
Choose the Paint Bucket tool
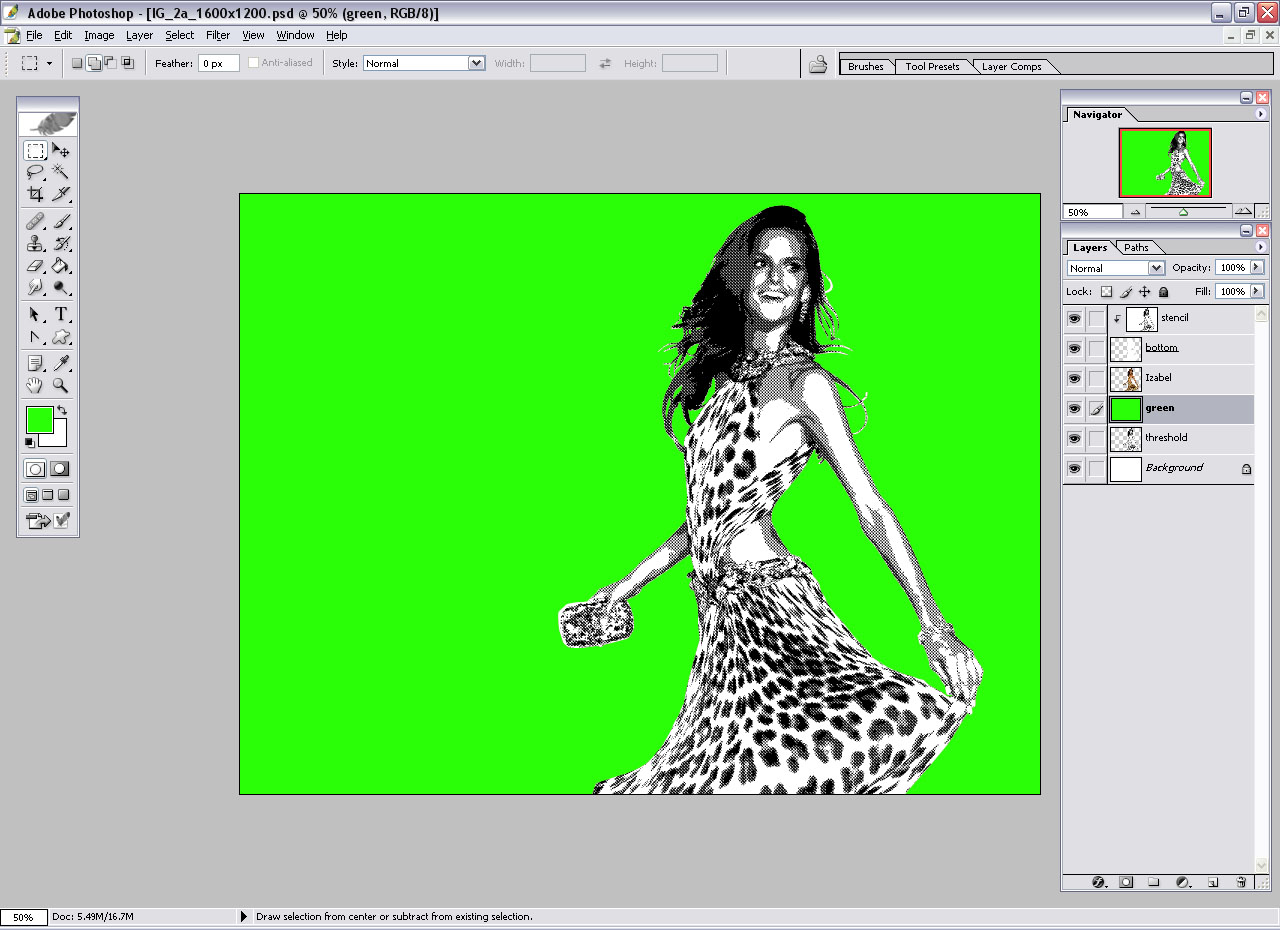coord(61,266)
